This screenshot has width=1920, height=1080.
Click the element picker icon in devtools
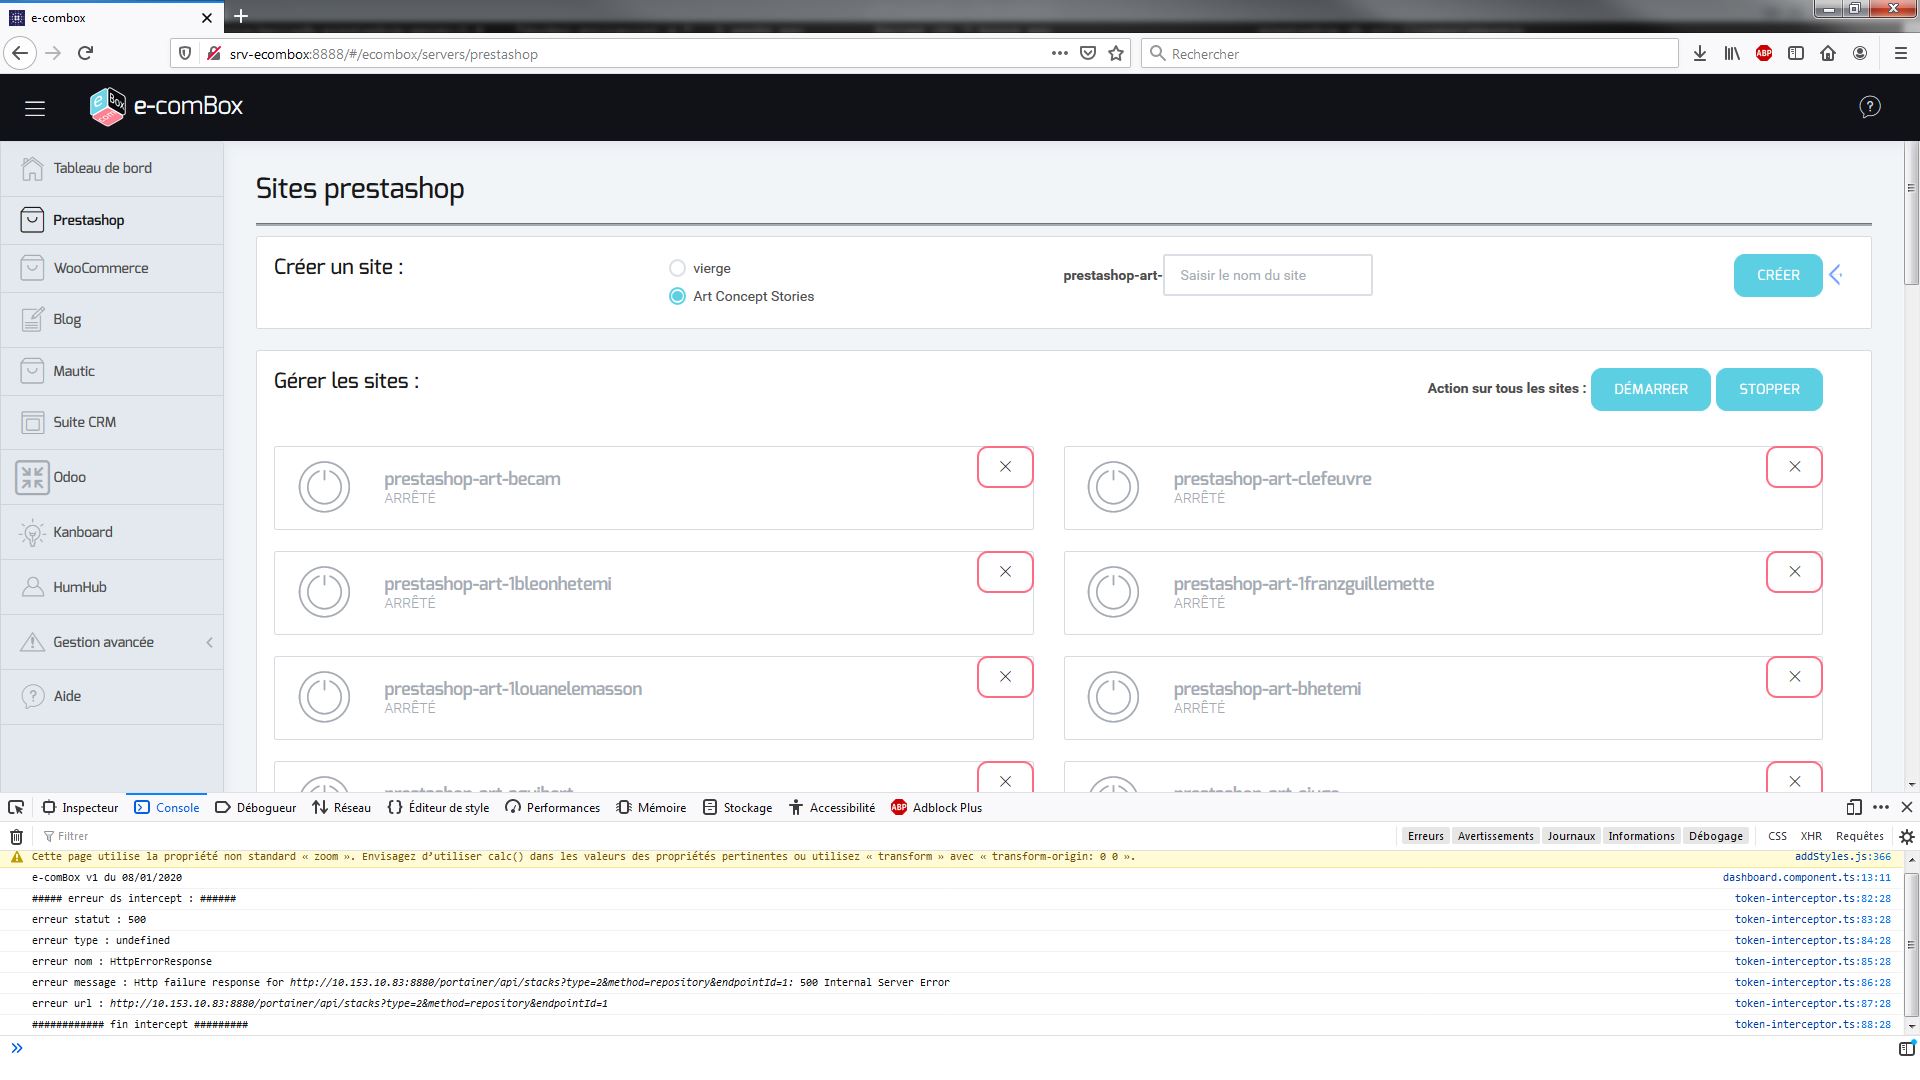point(16,807)
